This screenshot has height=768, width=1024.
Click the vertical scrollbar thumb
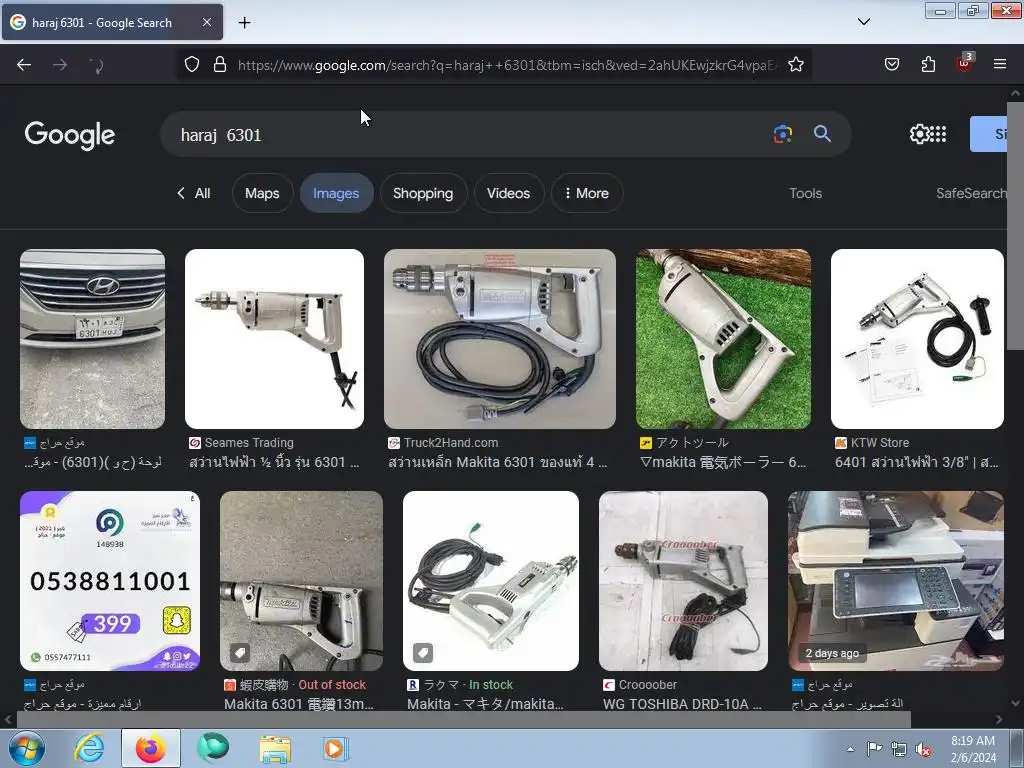click(1015, 226)
